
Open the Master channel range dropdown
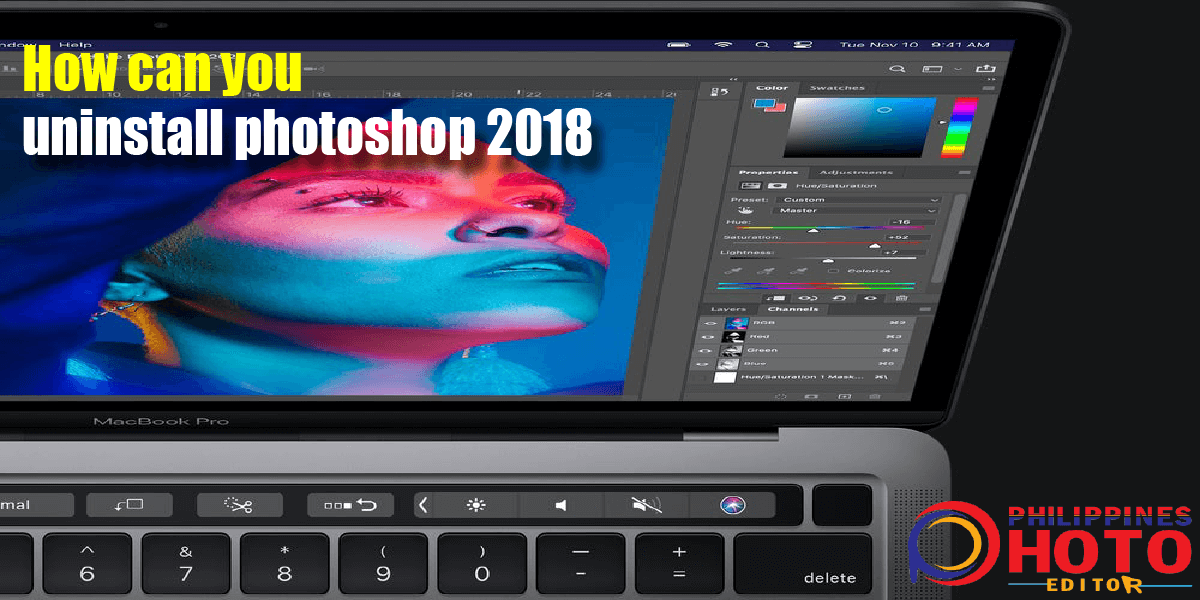pyautogui.click(x=856, y=210)
